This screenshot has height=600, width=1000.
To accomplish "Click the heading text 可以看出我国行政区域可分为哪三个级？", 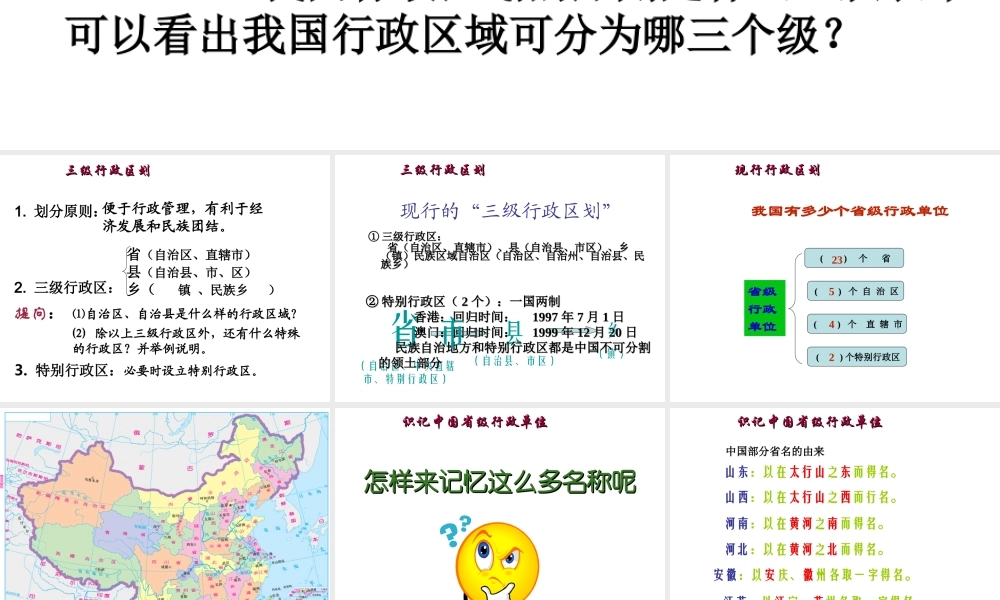I will coord(455,34).
